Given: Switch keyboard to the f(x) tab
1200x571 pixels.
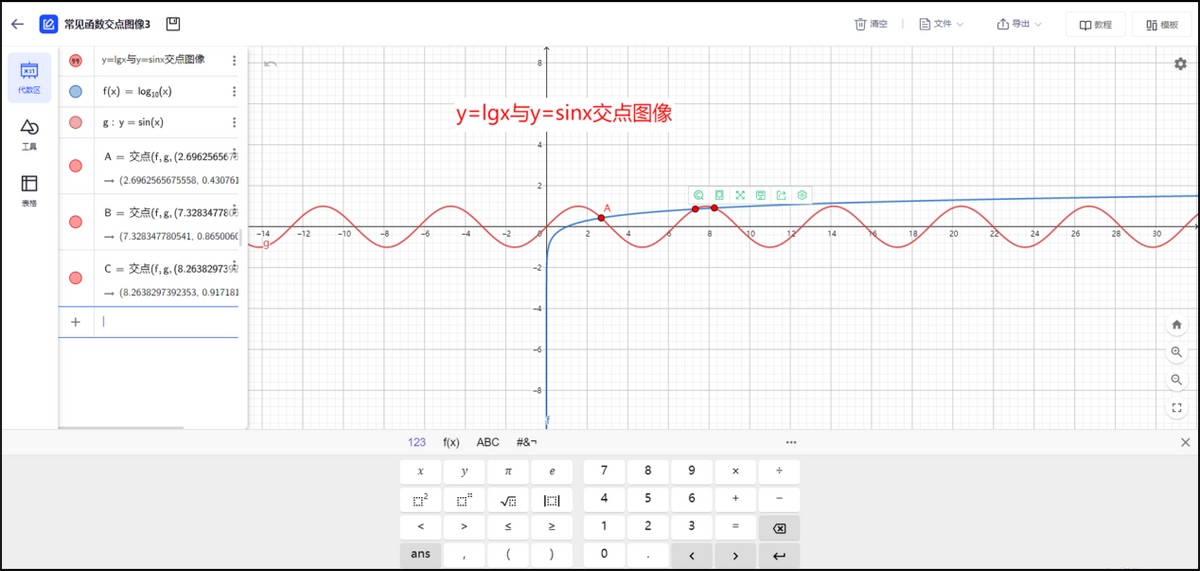Looking at the screenshot, I should [x=451, y=442].
